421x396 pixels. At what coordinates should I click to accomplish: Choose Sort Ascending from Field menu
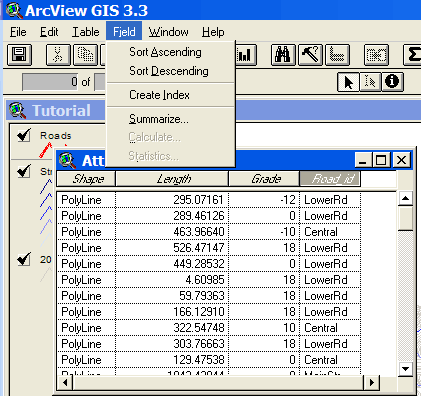[170, 52]
